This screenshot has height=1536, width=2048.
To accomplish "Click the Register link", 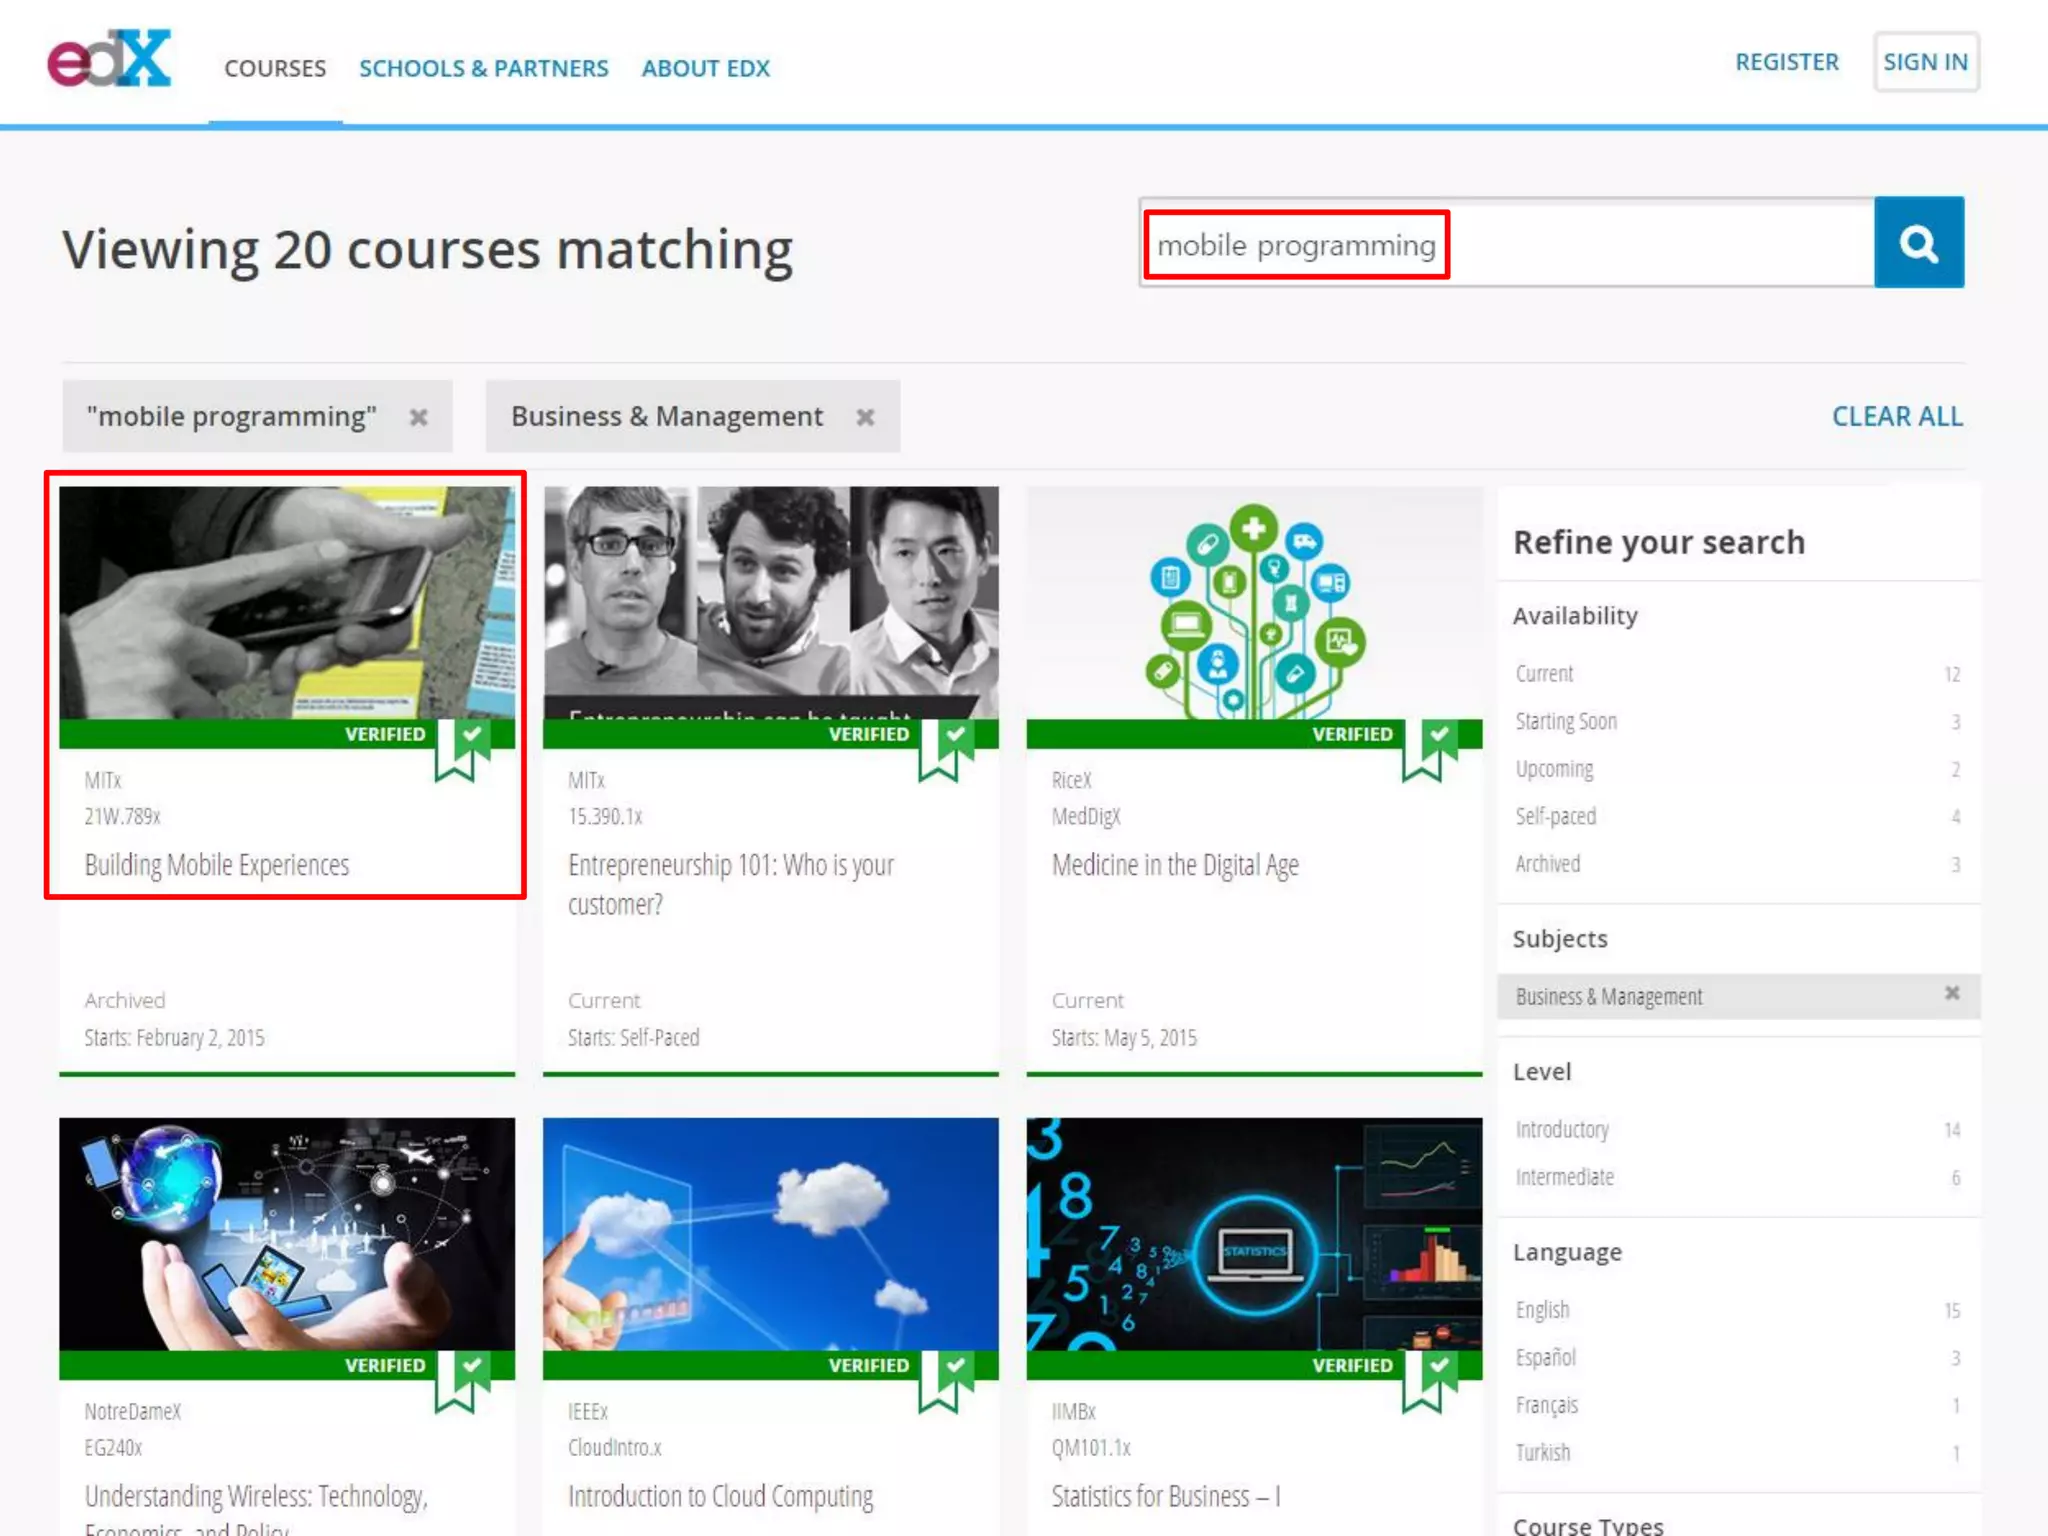I will (x=1786, y=62).
